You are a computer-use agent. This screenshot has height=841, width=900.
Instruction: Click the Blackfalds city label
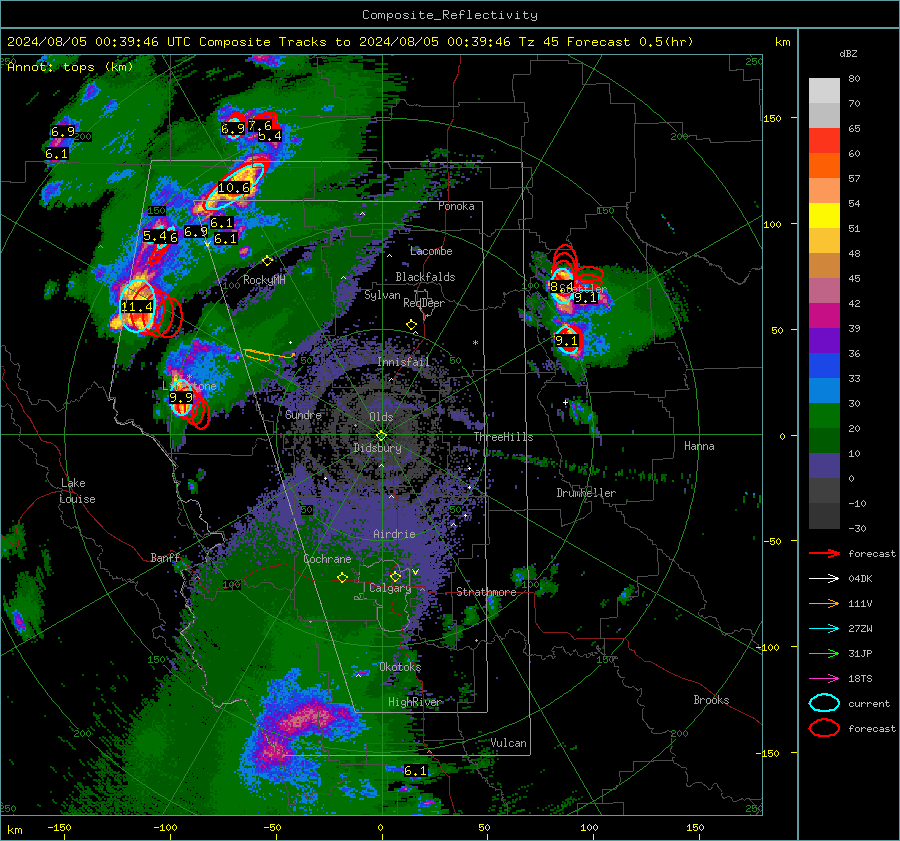[425, 277]
